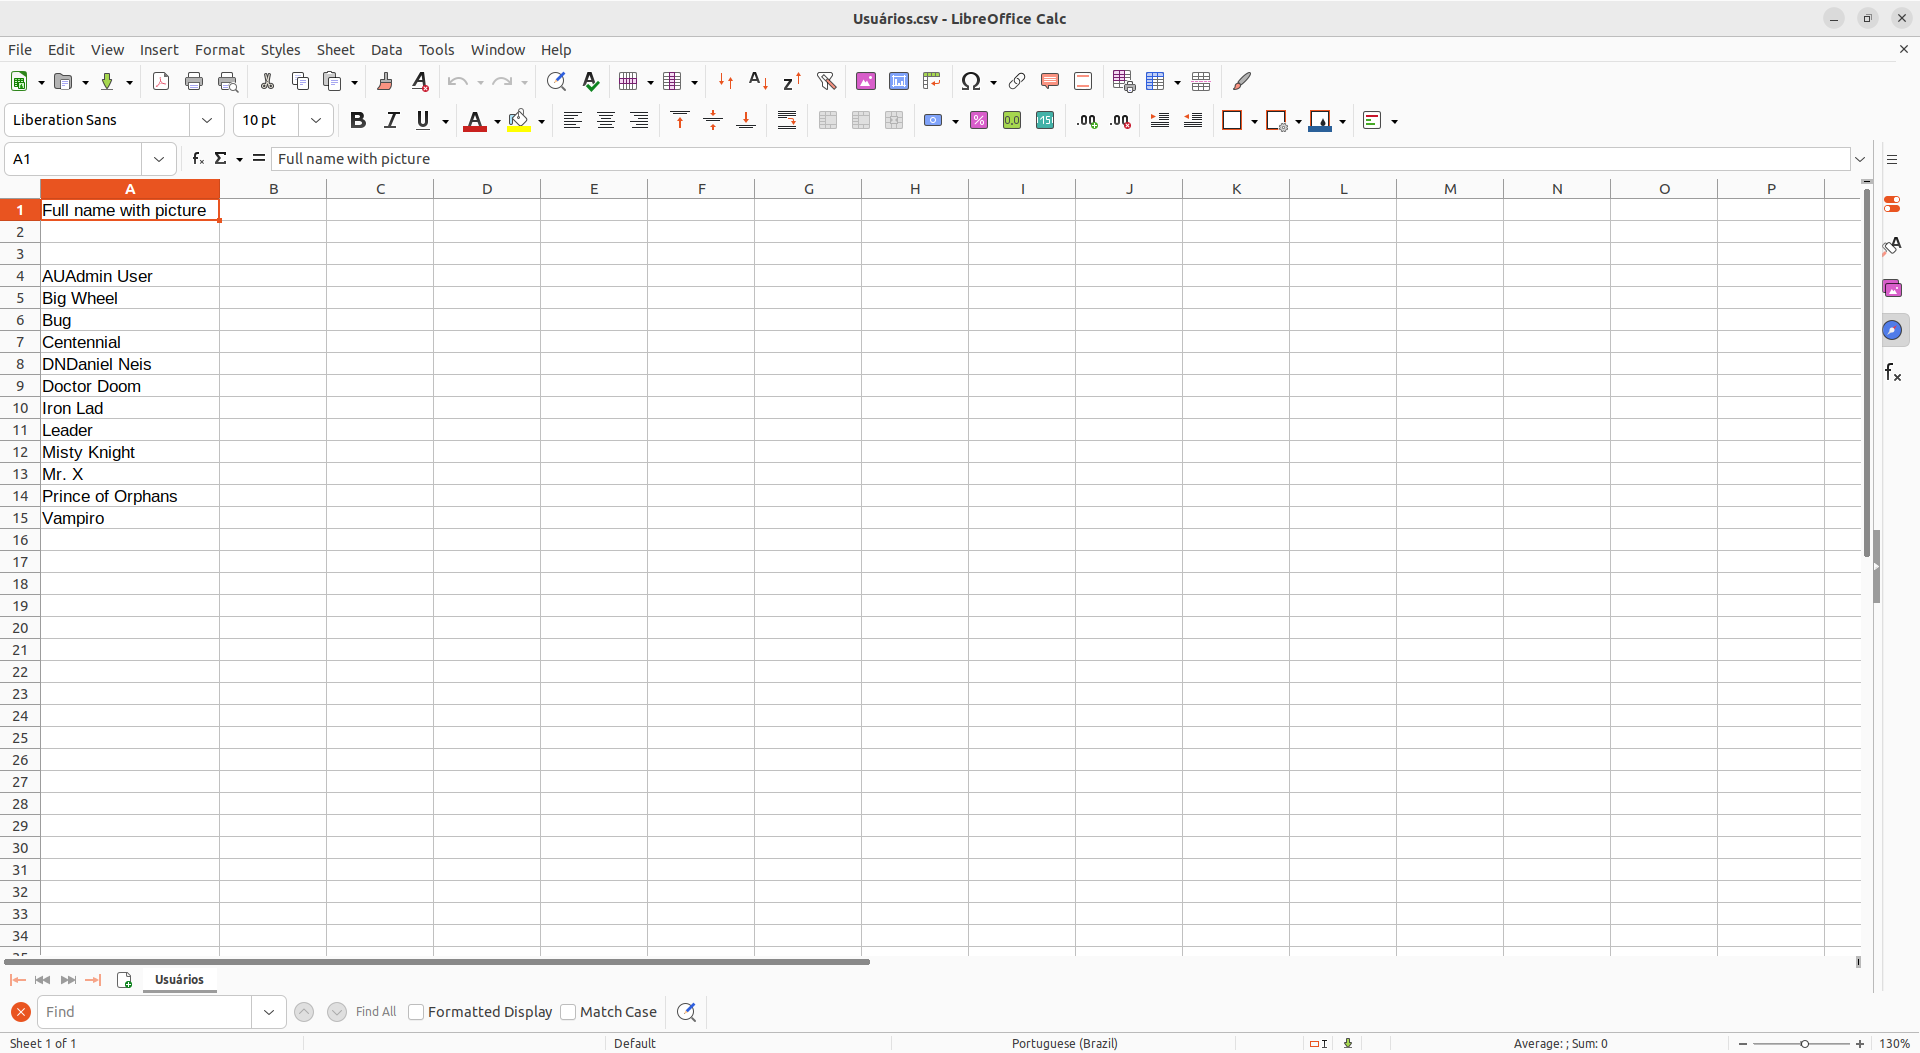Select the Usuários sheet tab
Screen dimensions: 1920x1053
pos(179,980)
